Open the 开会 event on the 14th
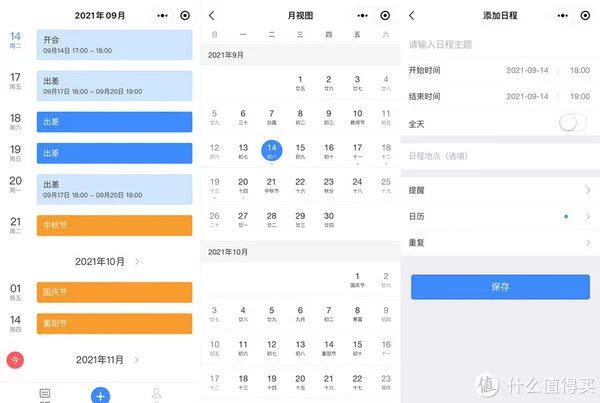Screen dimensions: 600x403 114,45
